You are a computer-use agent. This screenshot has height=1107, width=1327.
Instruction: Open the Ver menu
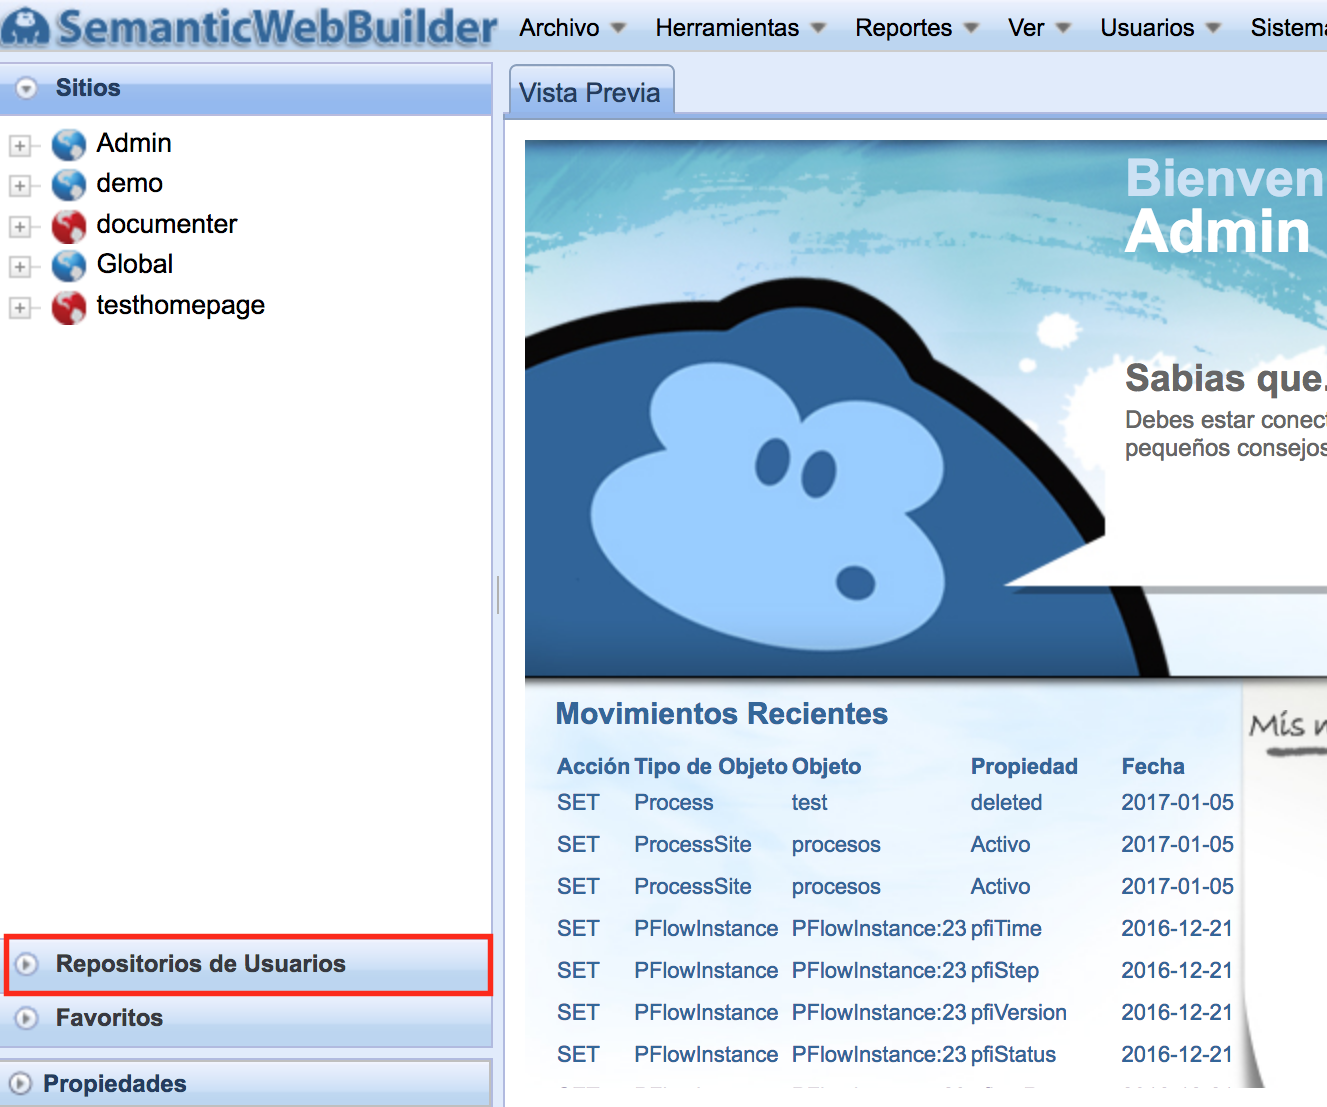[1039, 28]
